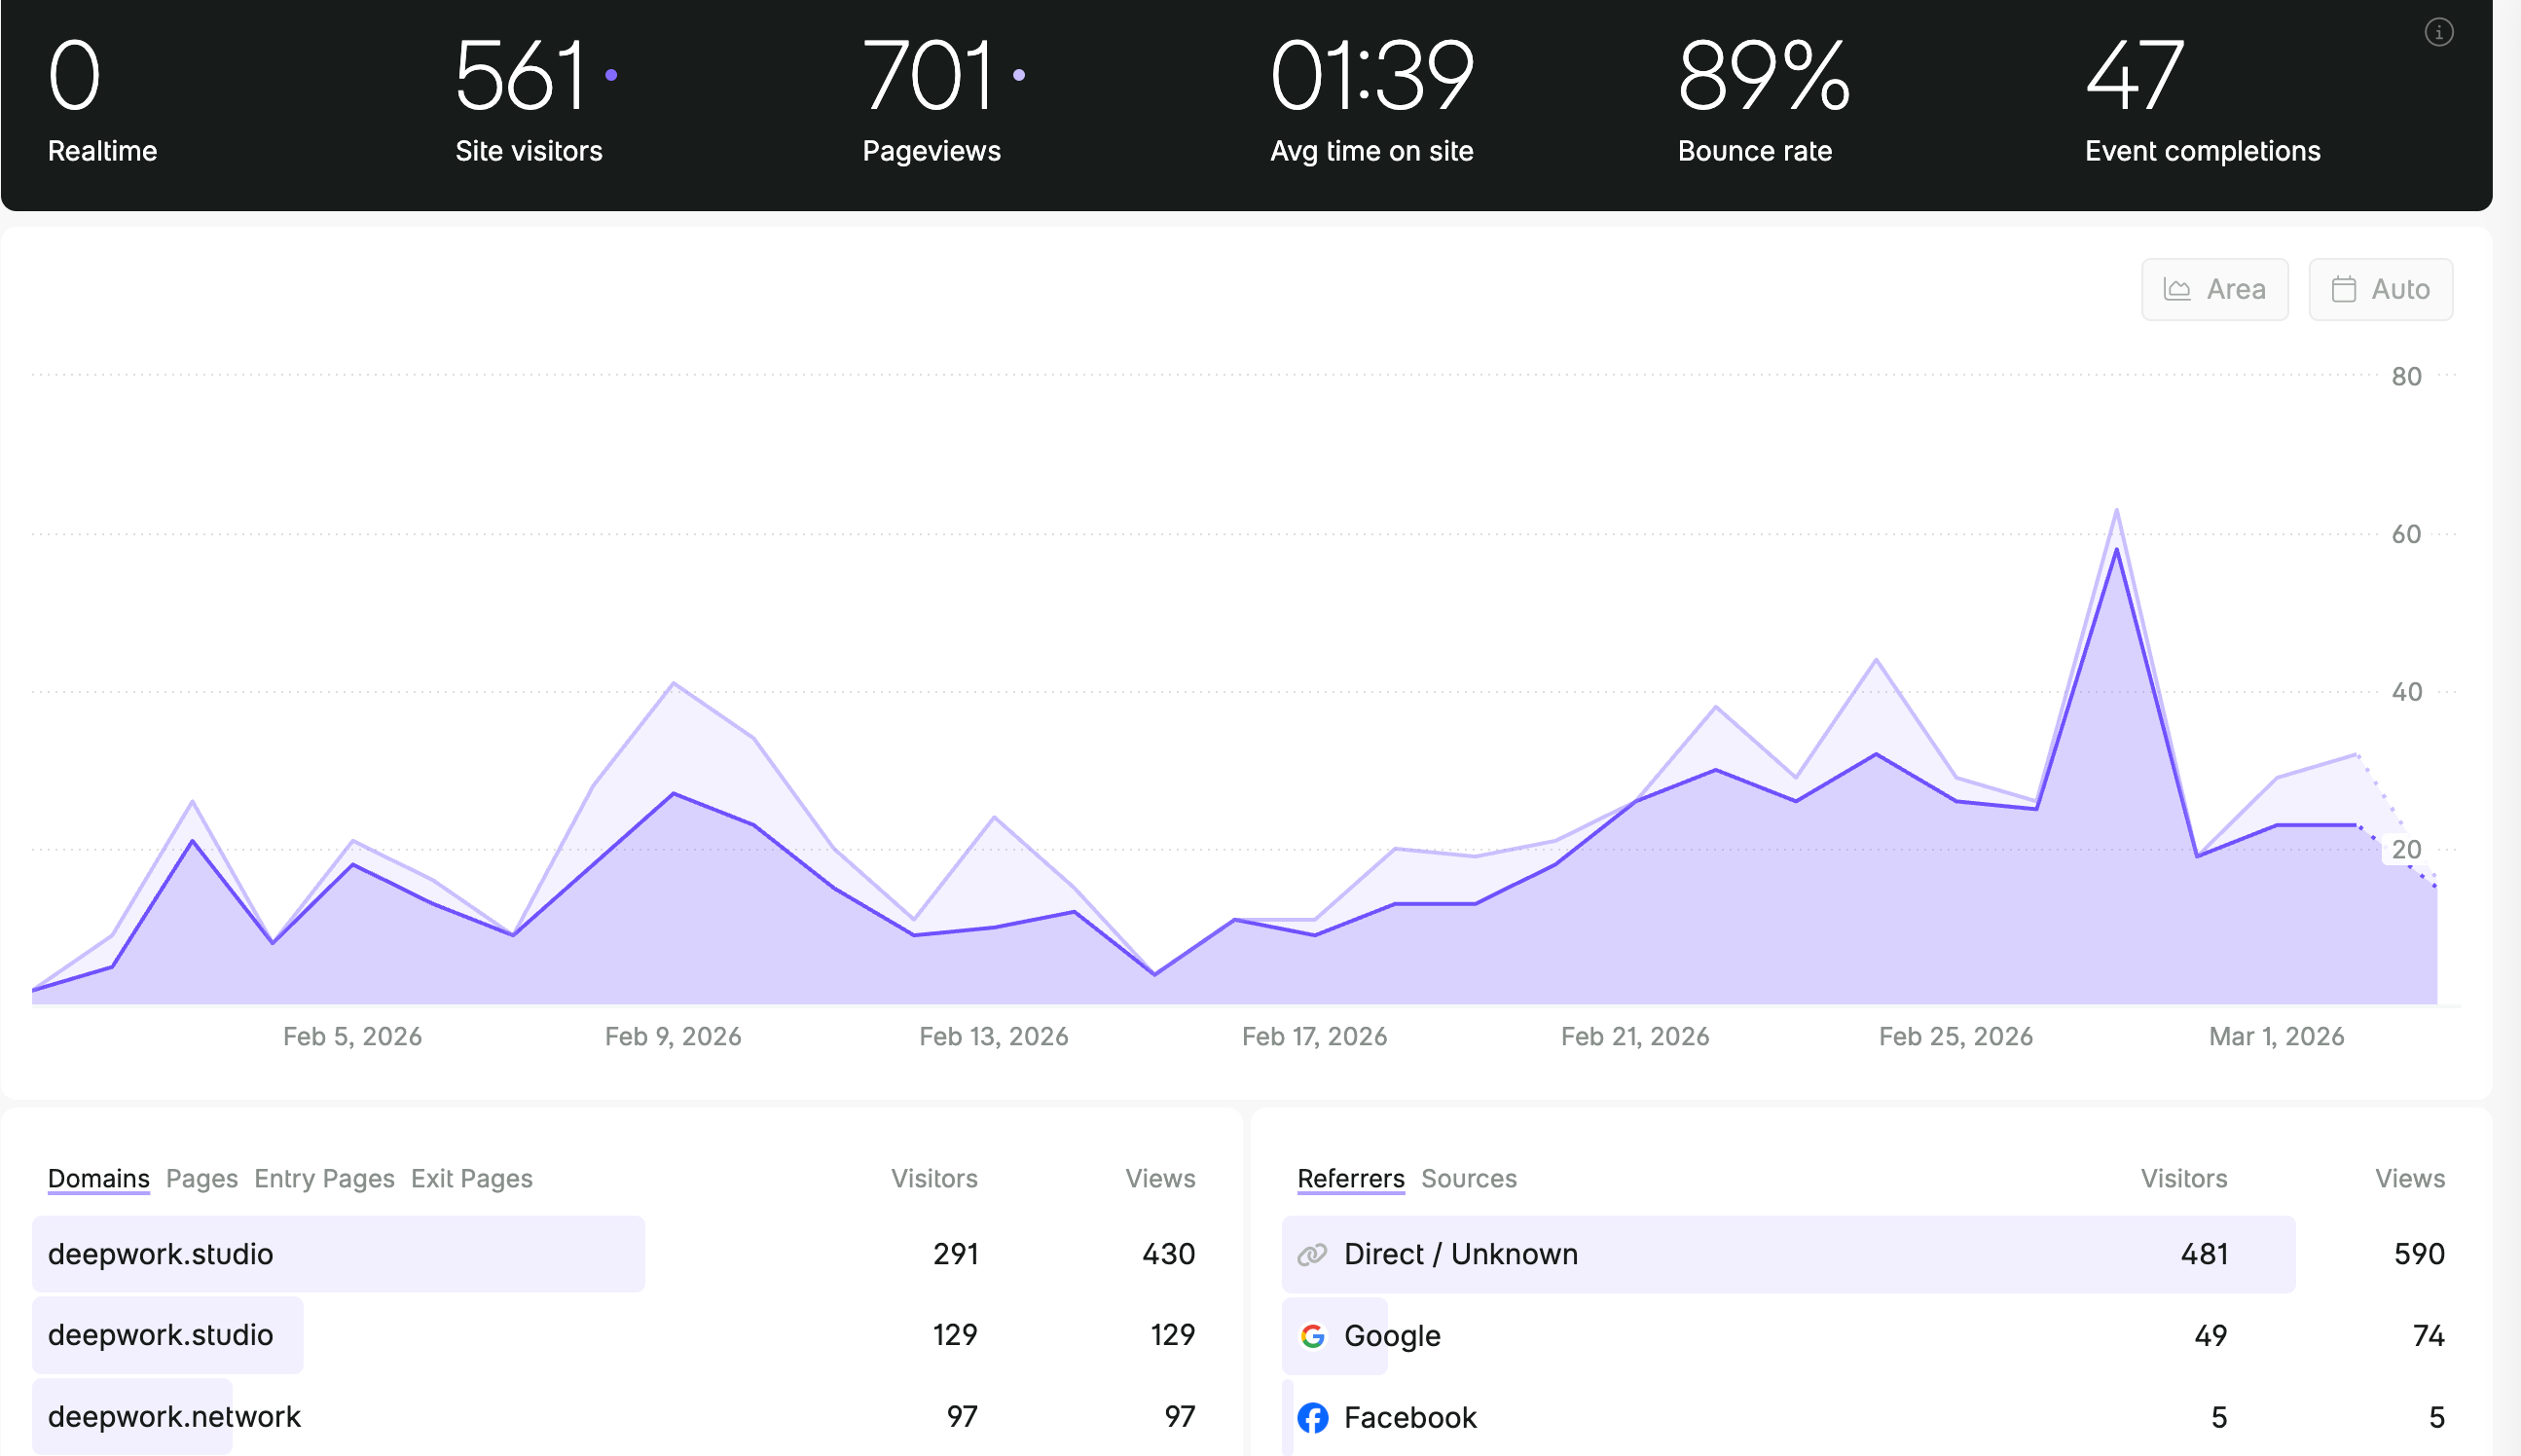Click the calendar icon on Auto
Viewport: 2521px width, 1456px height.
click(x=2344, y=290)
